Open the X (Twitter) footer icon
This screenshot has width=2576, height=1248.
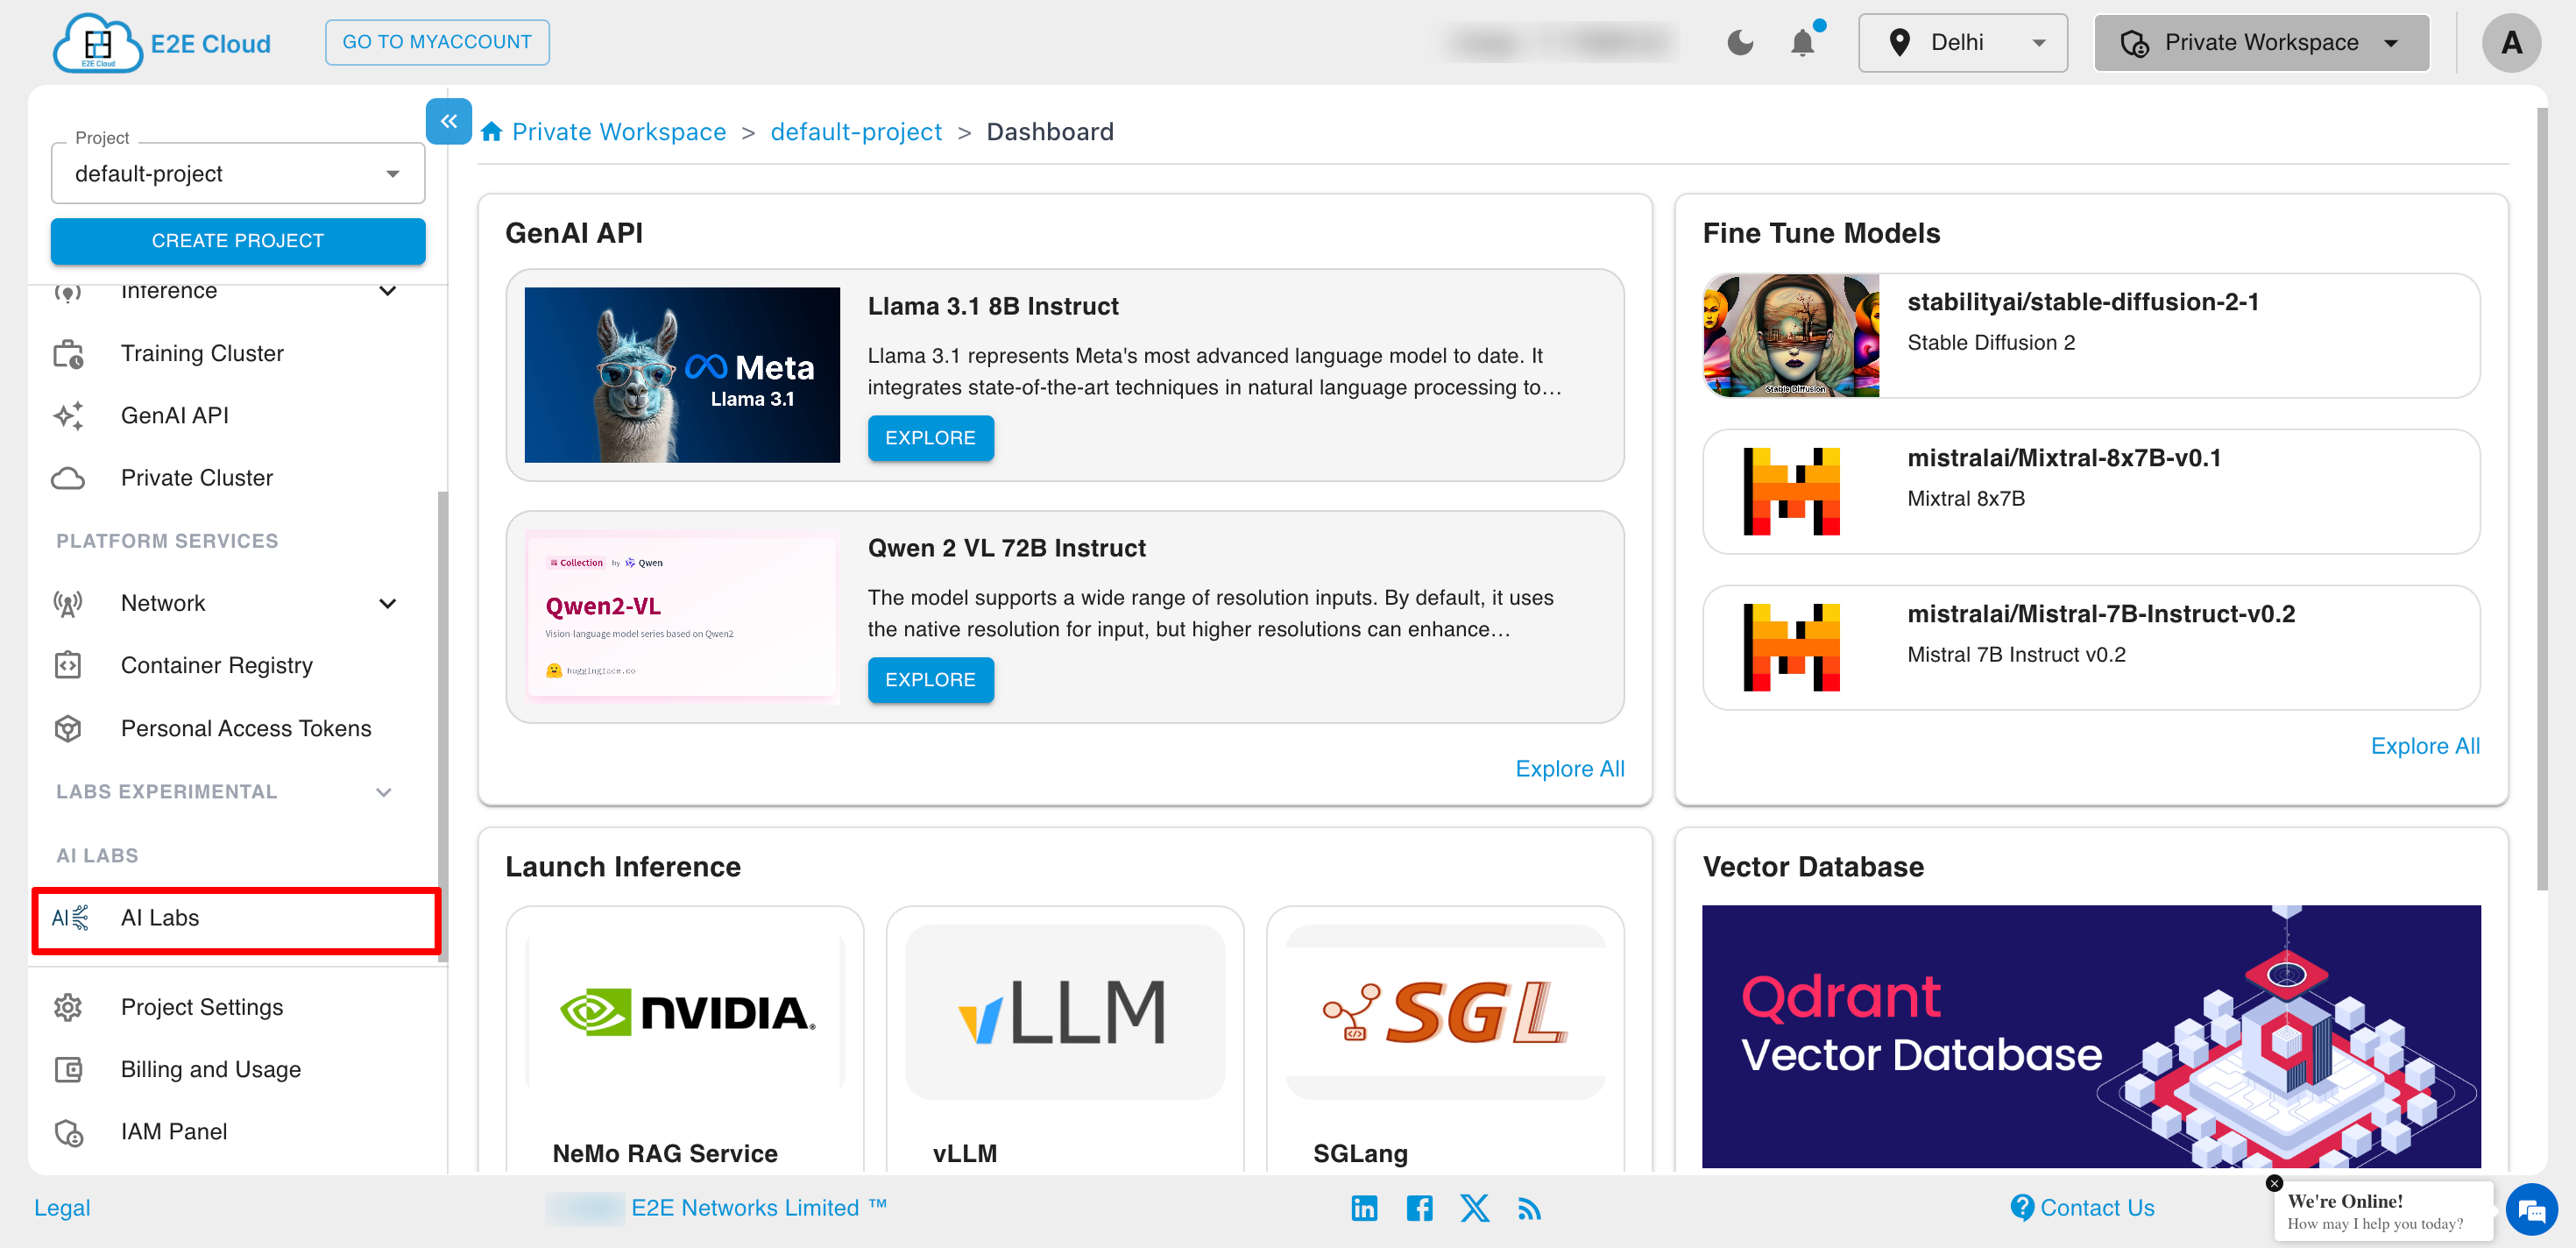[1474, 1208]
